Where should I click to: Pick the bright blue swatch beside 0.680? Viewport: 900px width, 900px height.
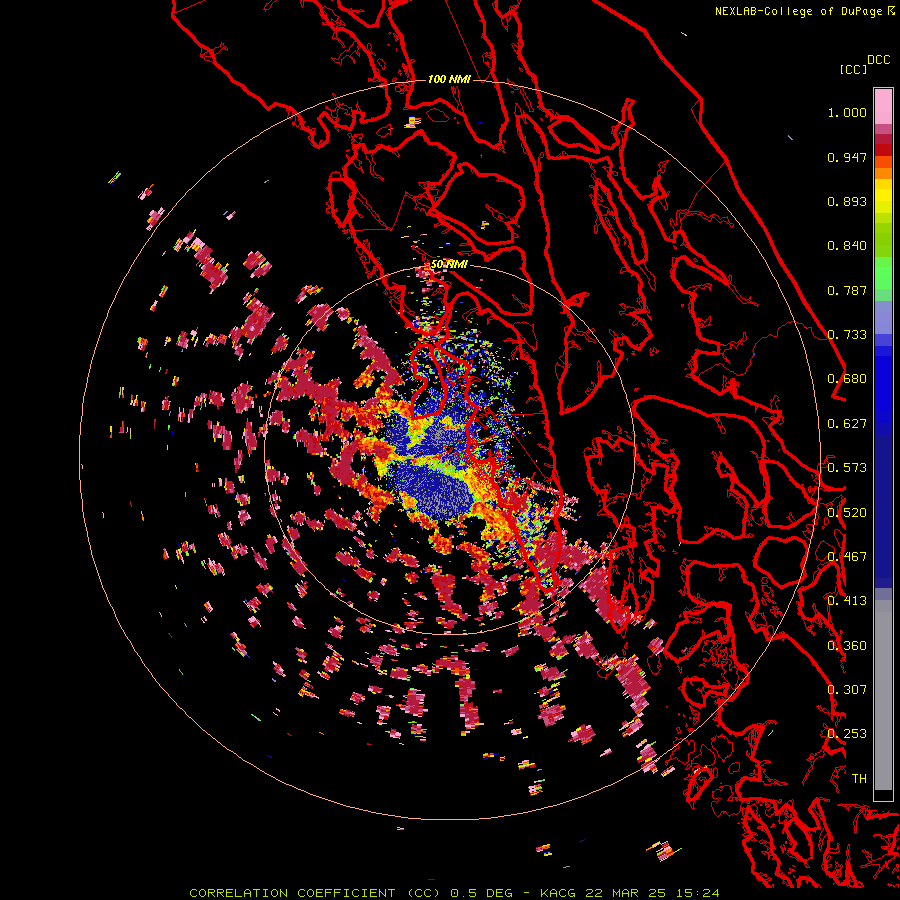(883, 382)
